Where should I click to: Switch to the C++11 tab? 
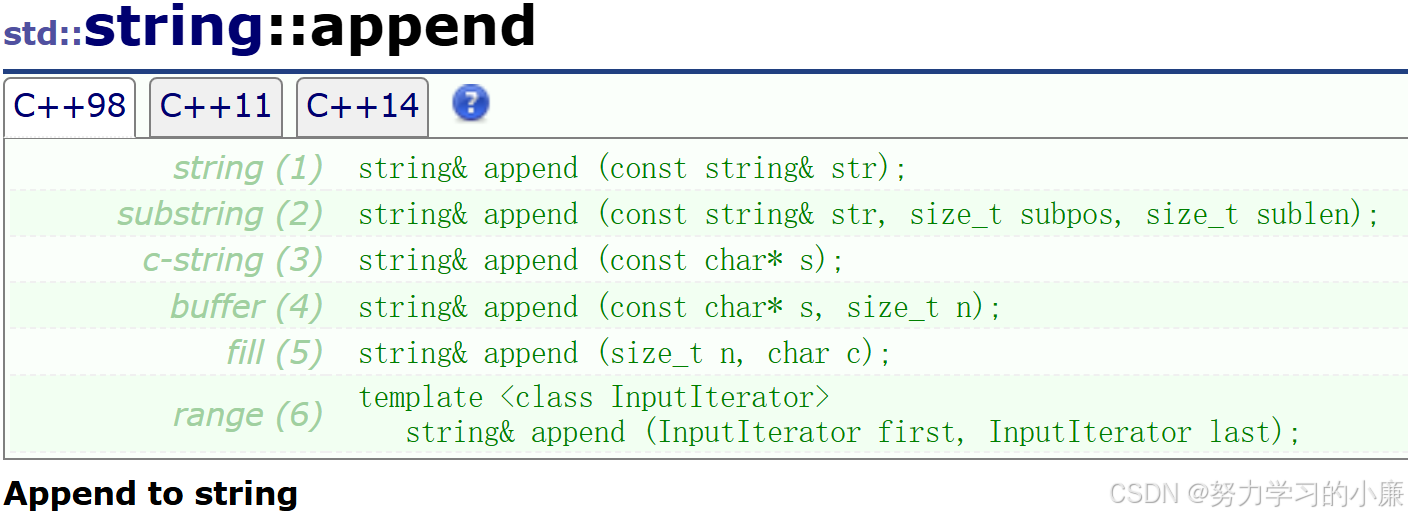216,107
